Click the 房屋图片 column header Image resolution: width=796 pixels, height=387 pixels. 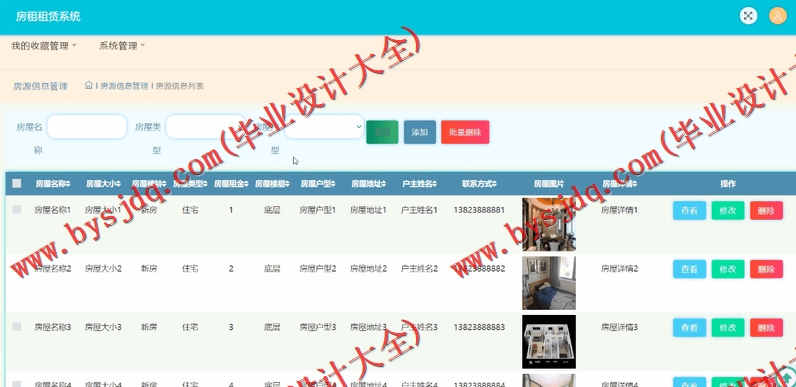point(549,184)
